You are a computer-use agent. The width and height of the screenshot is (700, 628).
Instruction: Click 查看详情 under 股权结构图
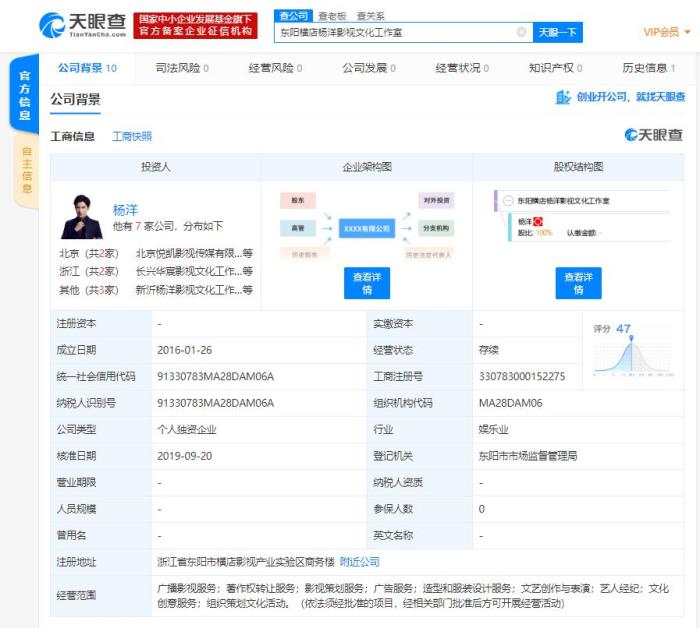pos(578,283)
